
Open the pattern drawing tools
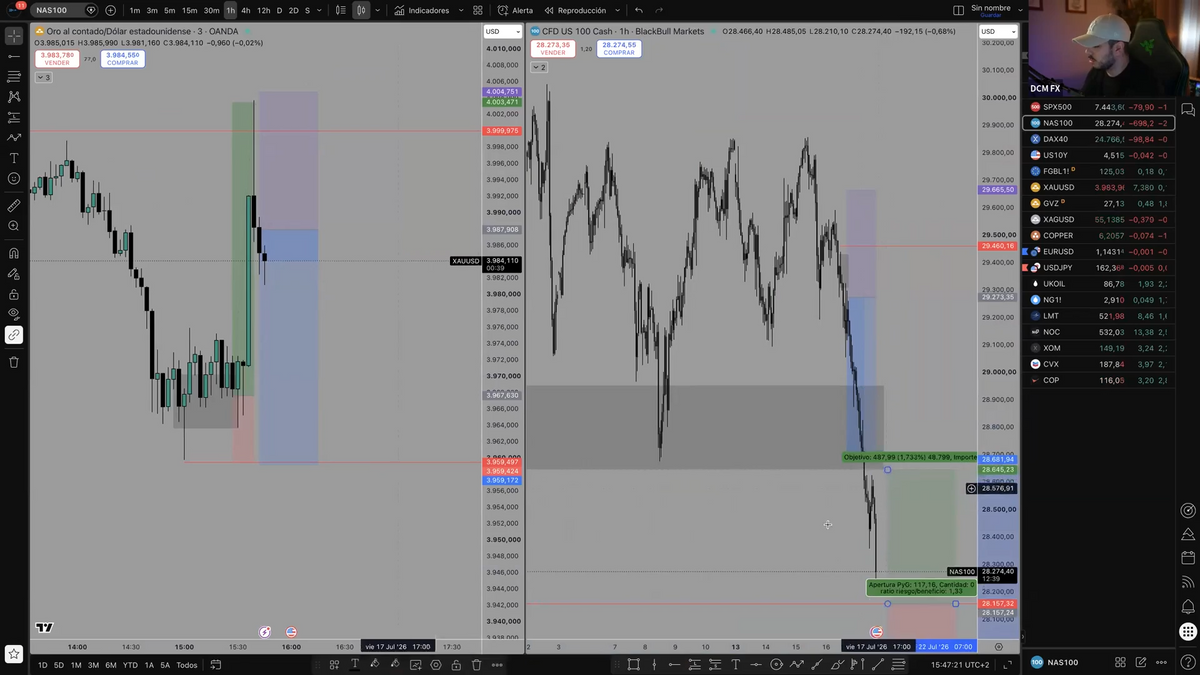click(x=14, y=97)
